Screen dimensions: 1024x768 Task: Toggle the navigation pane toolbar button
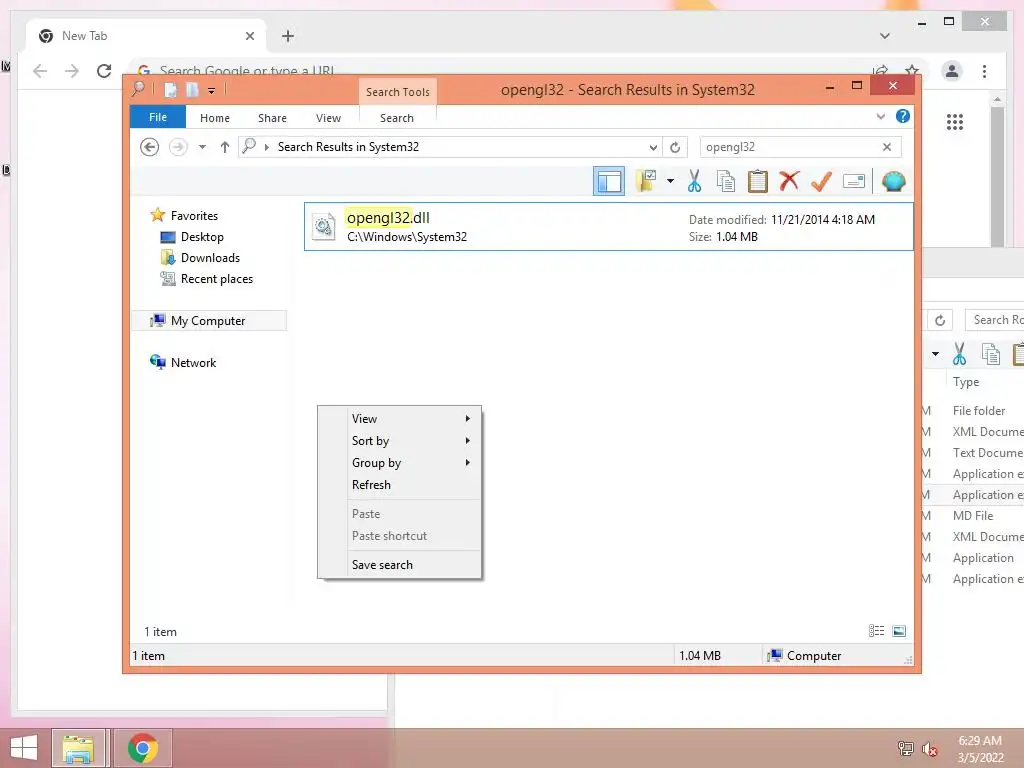click(x=609, y=181)
